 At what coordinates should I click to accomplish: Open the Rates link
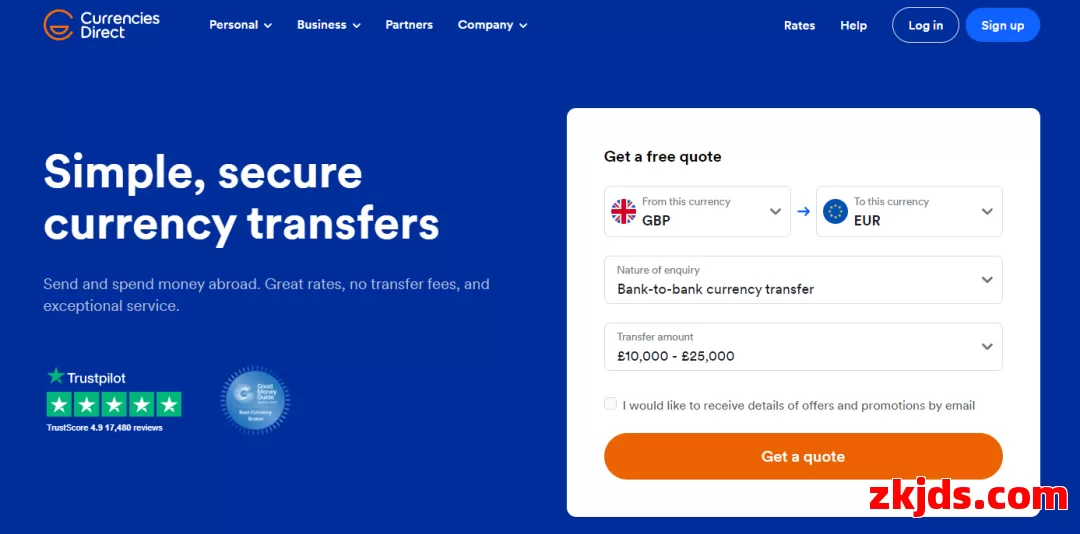799,25
